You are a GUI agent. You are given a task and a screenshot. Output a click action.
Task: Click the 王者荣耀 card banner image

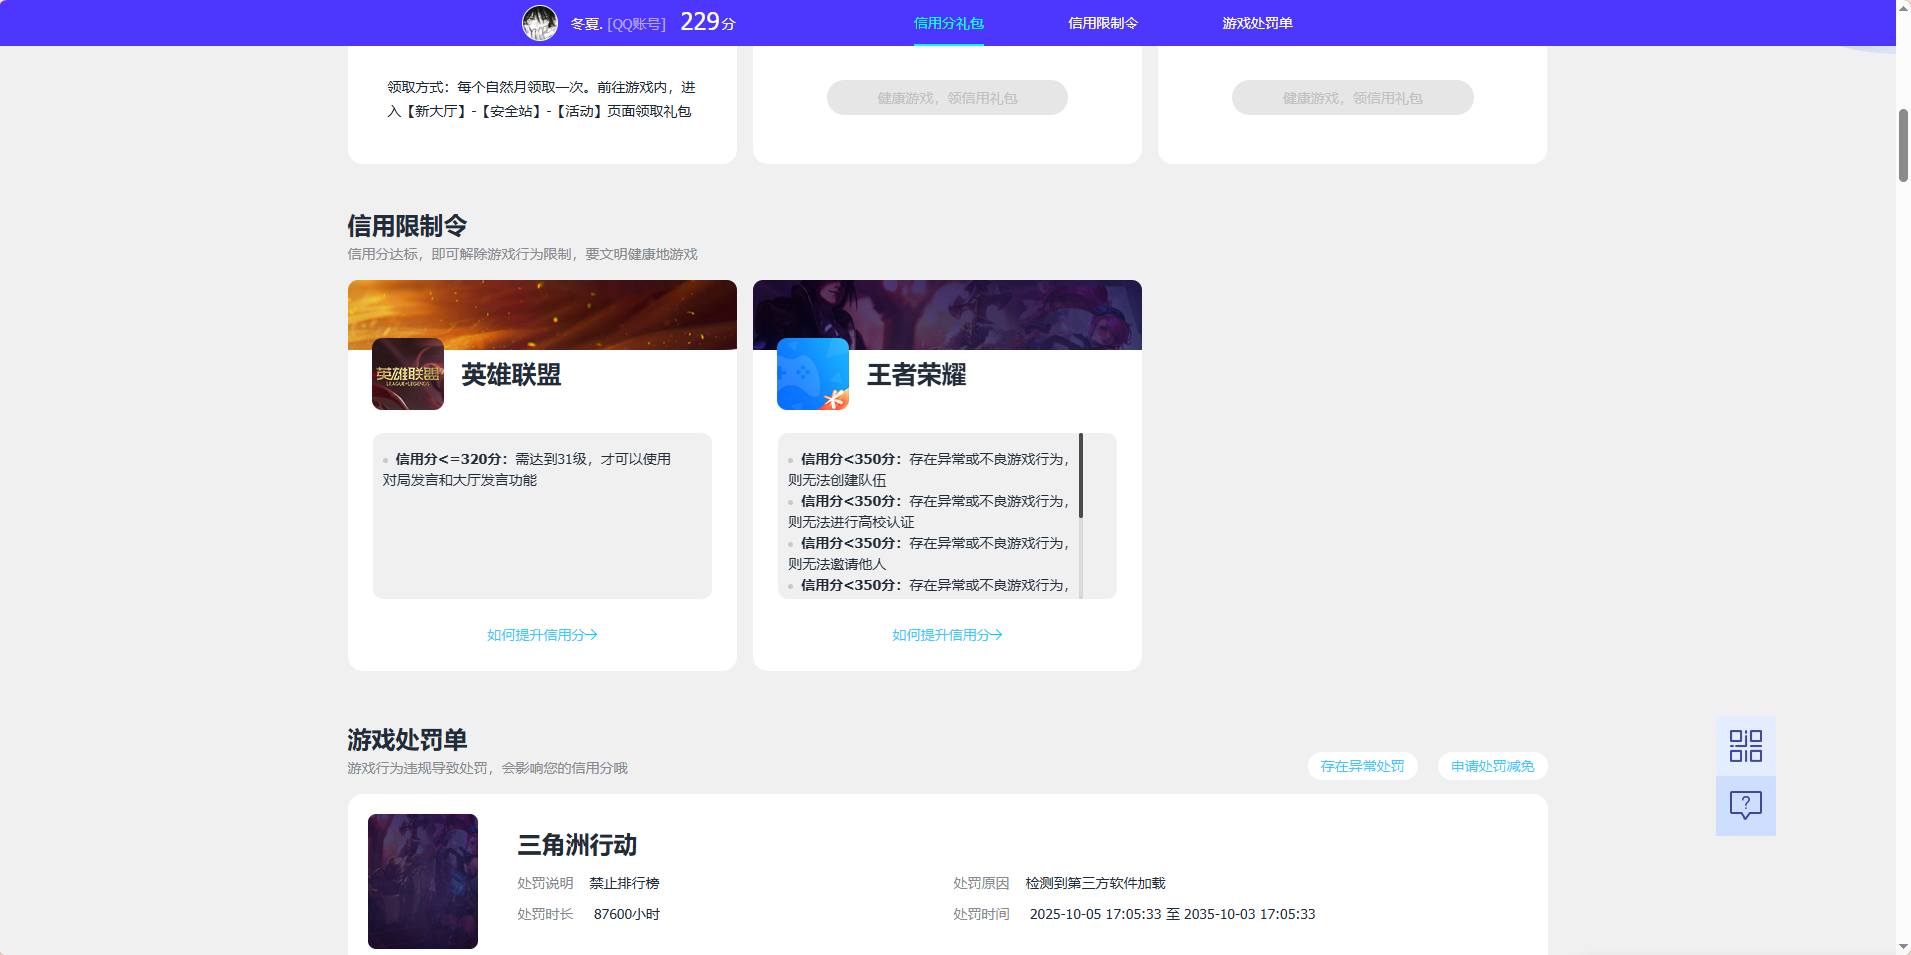pyautogui.click(x=947, y=315)
